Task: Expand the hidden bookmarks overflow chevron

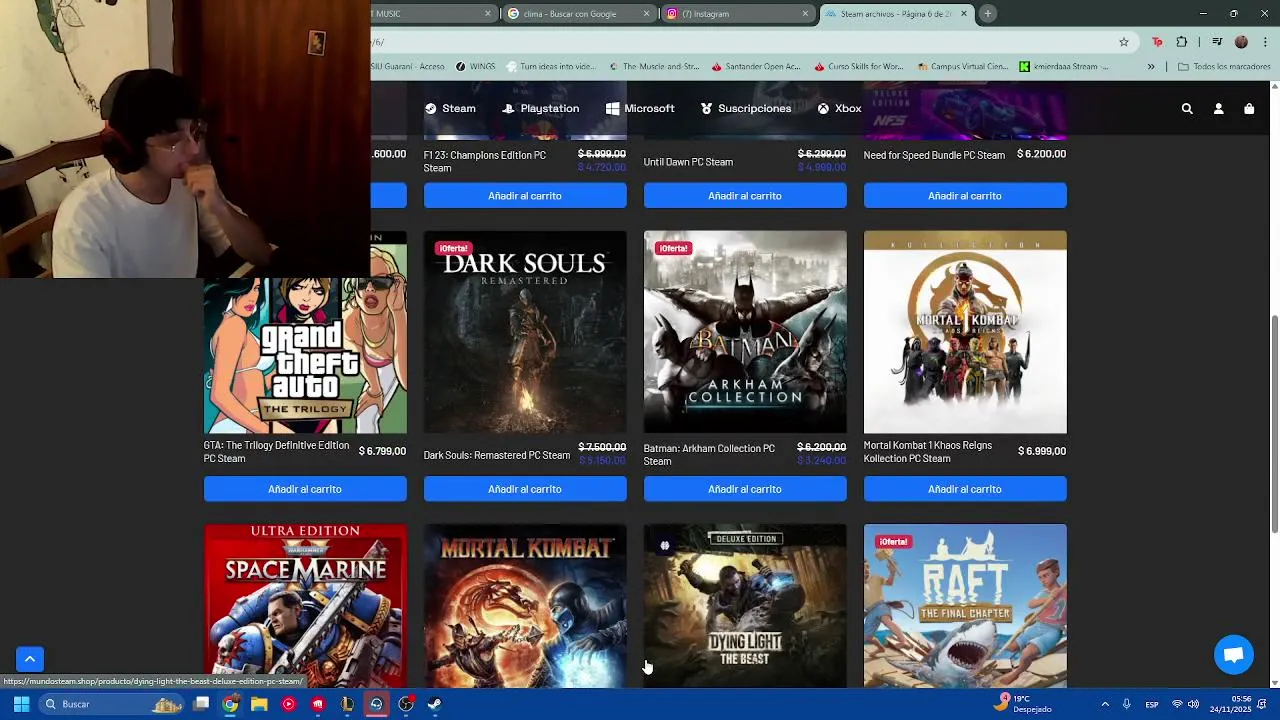Action: point(1151,67)
